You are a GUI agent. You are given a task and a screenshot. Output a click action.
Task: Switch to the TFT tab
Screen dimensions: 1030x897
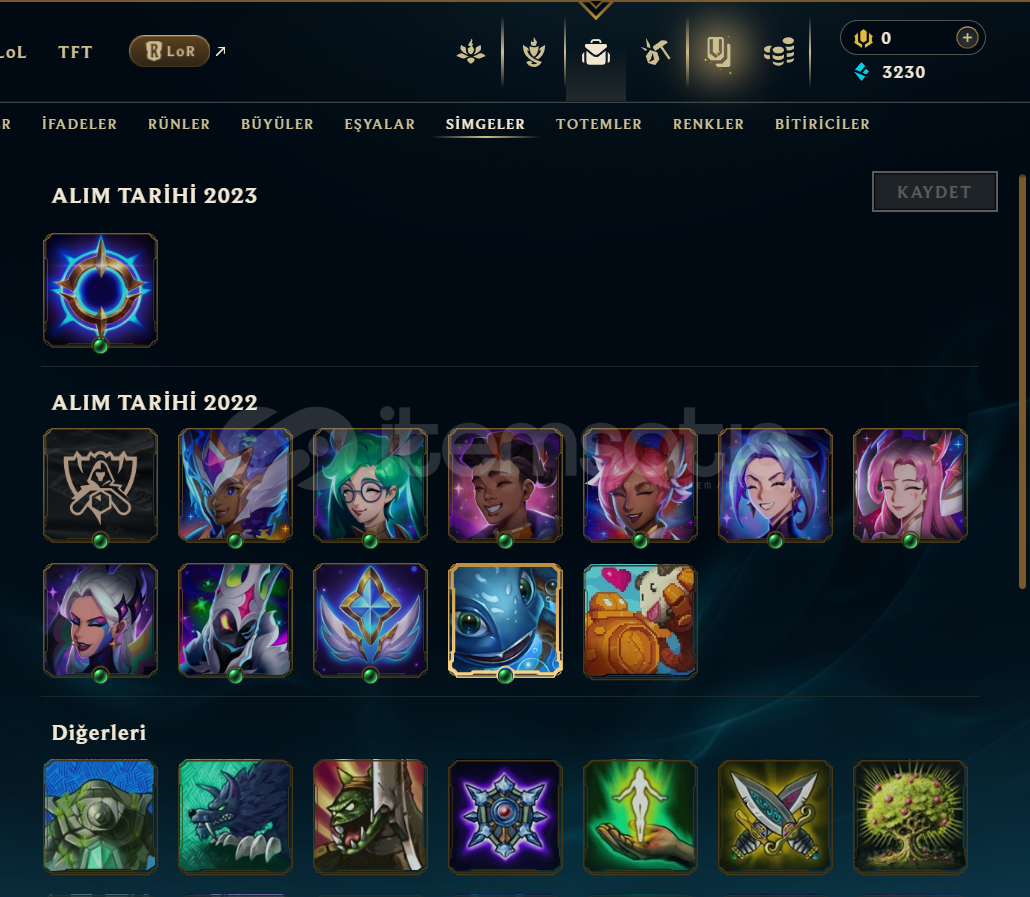point(75,52)
